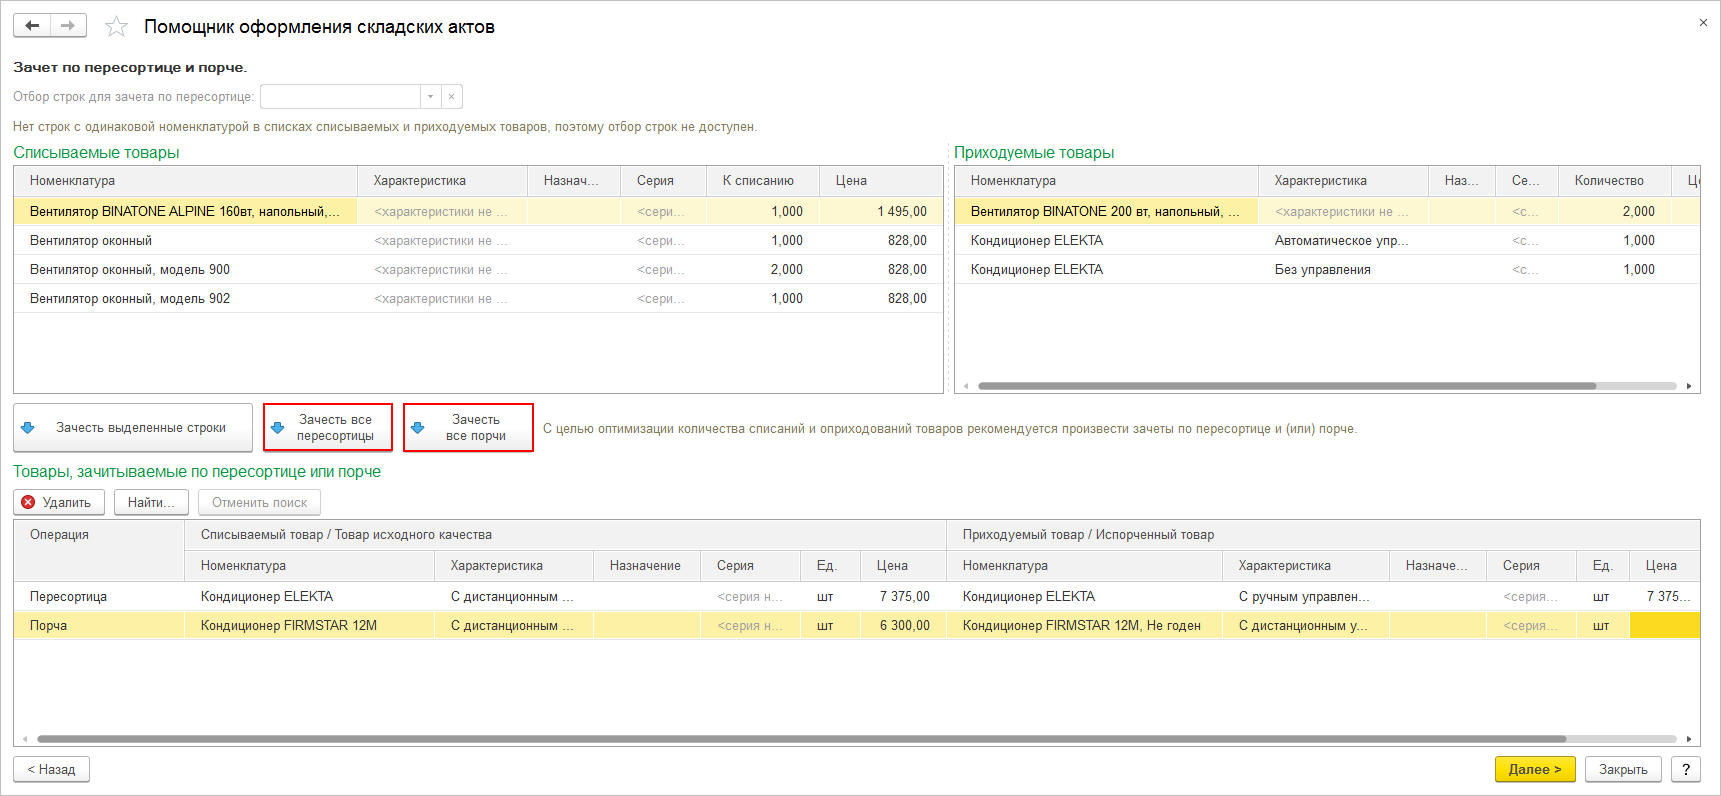
Task: Select row Вентилятор оконный, модель 900
Action: [130, 270]
